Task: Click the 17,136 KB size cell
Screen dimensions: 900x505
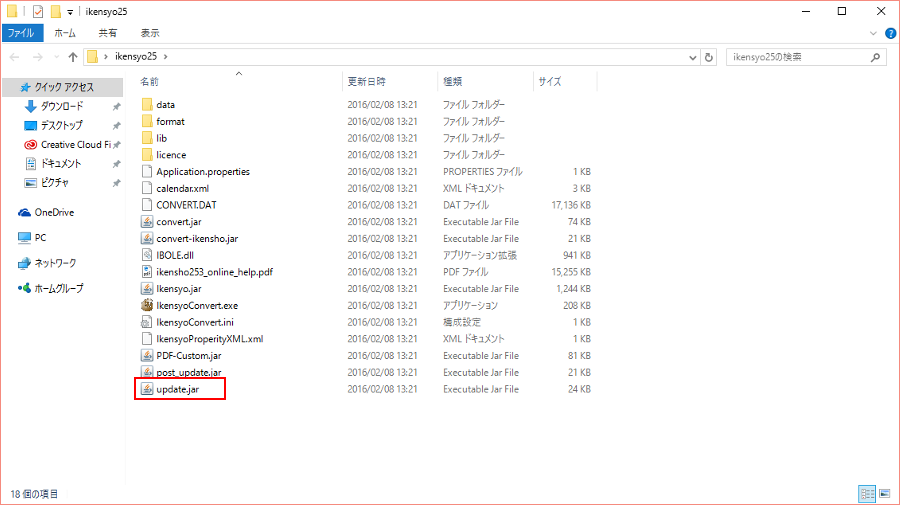Action: (571, 205)
